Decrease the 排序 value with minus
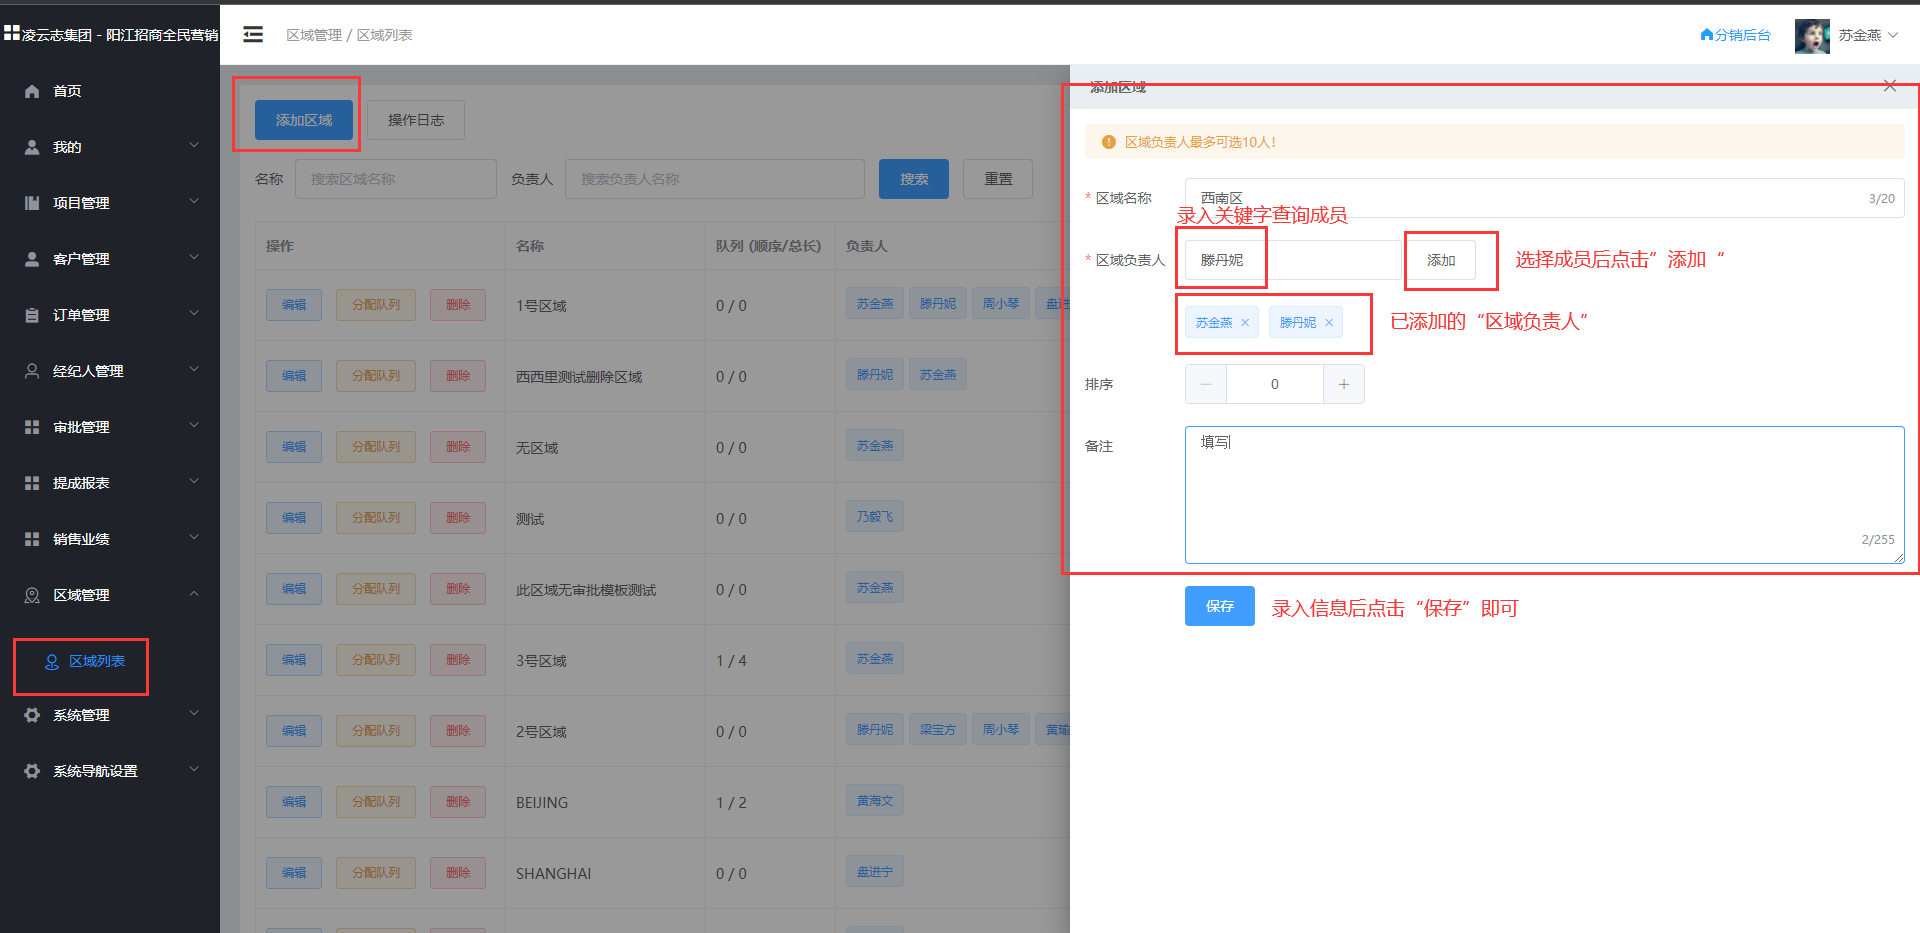The width and height of the screenshot is (1920, 933). coord(1206,384)
